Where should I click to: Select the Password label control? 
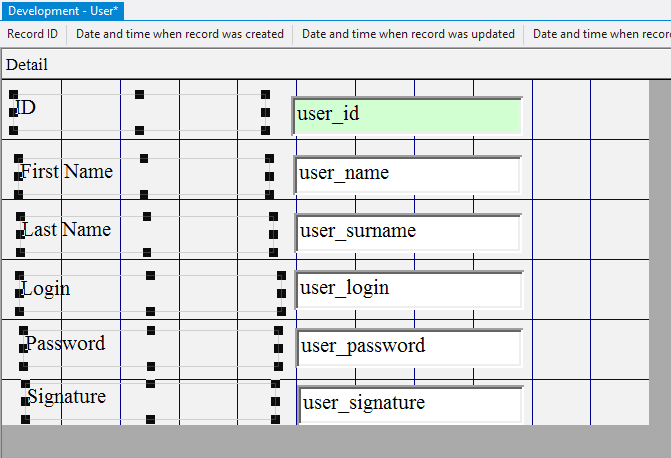tap(65, 343)
